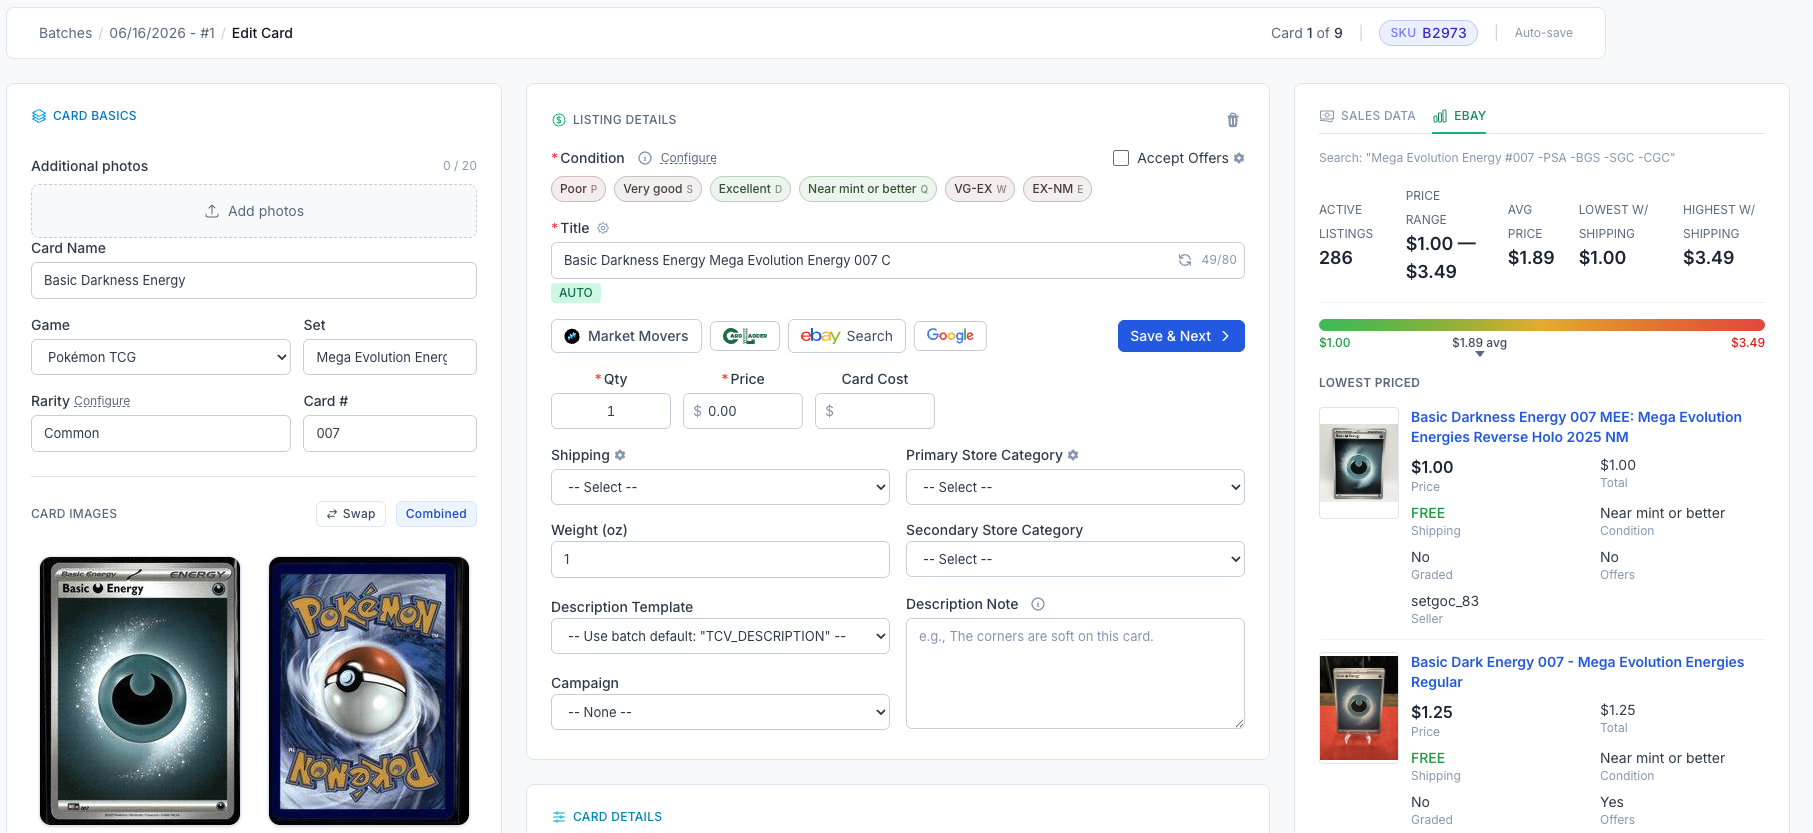
Task: Open Basic Dark Energy 007 Regular listing link
Action: (1577, 672)
